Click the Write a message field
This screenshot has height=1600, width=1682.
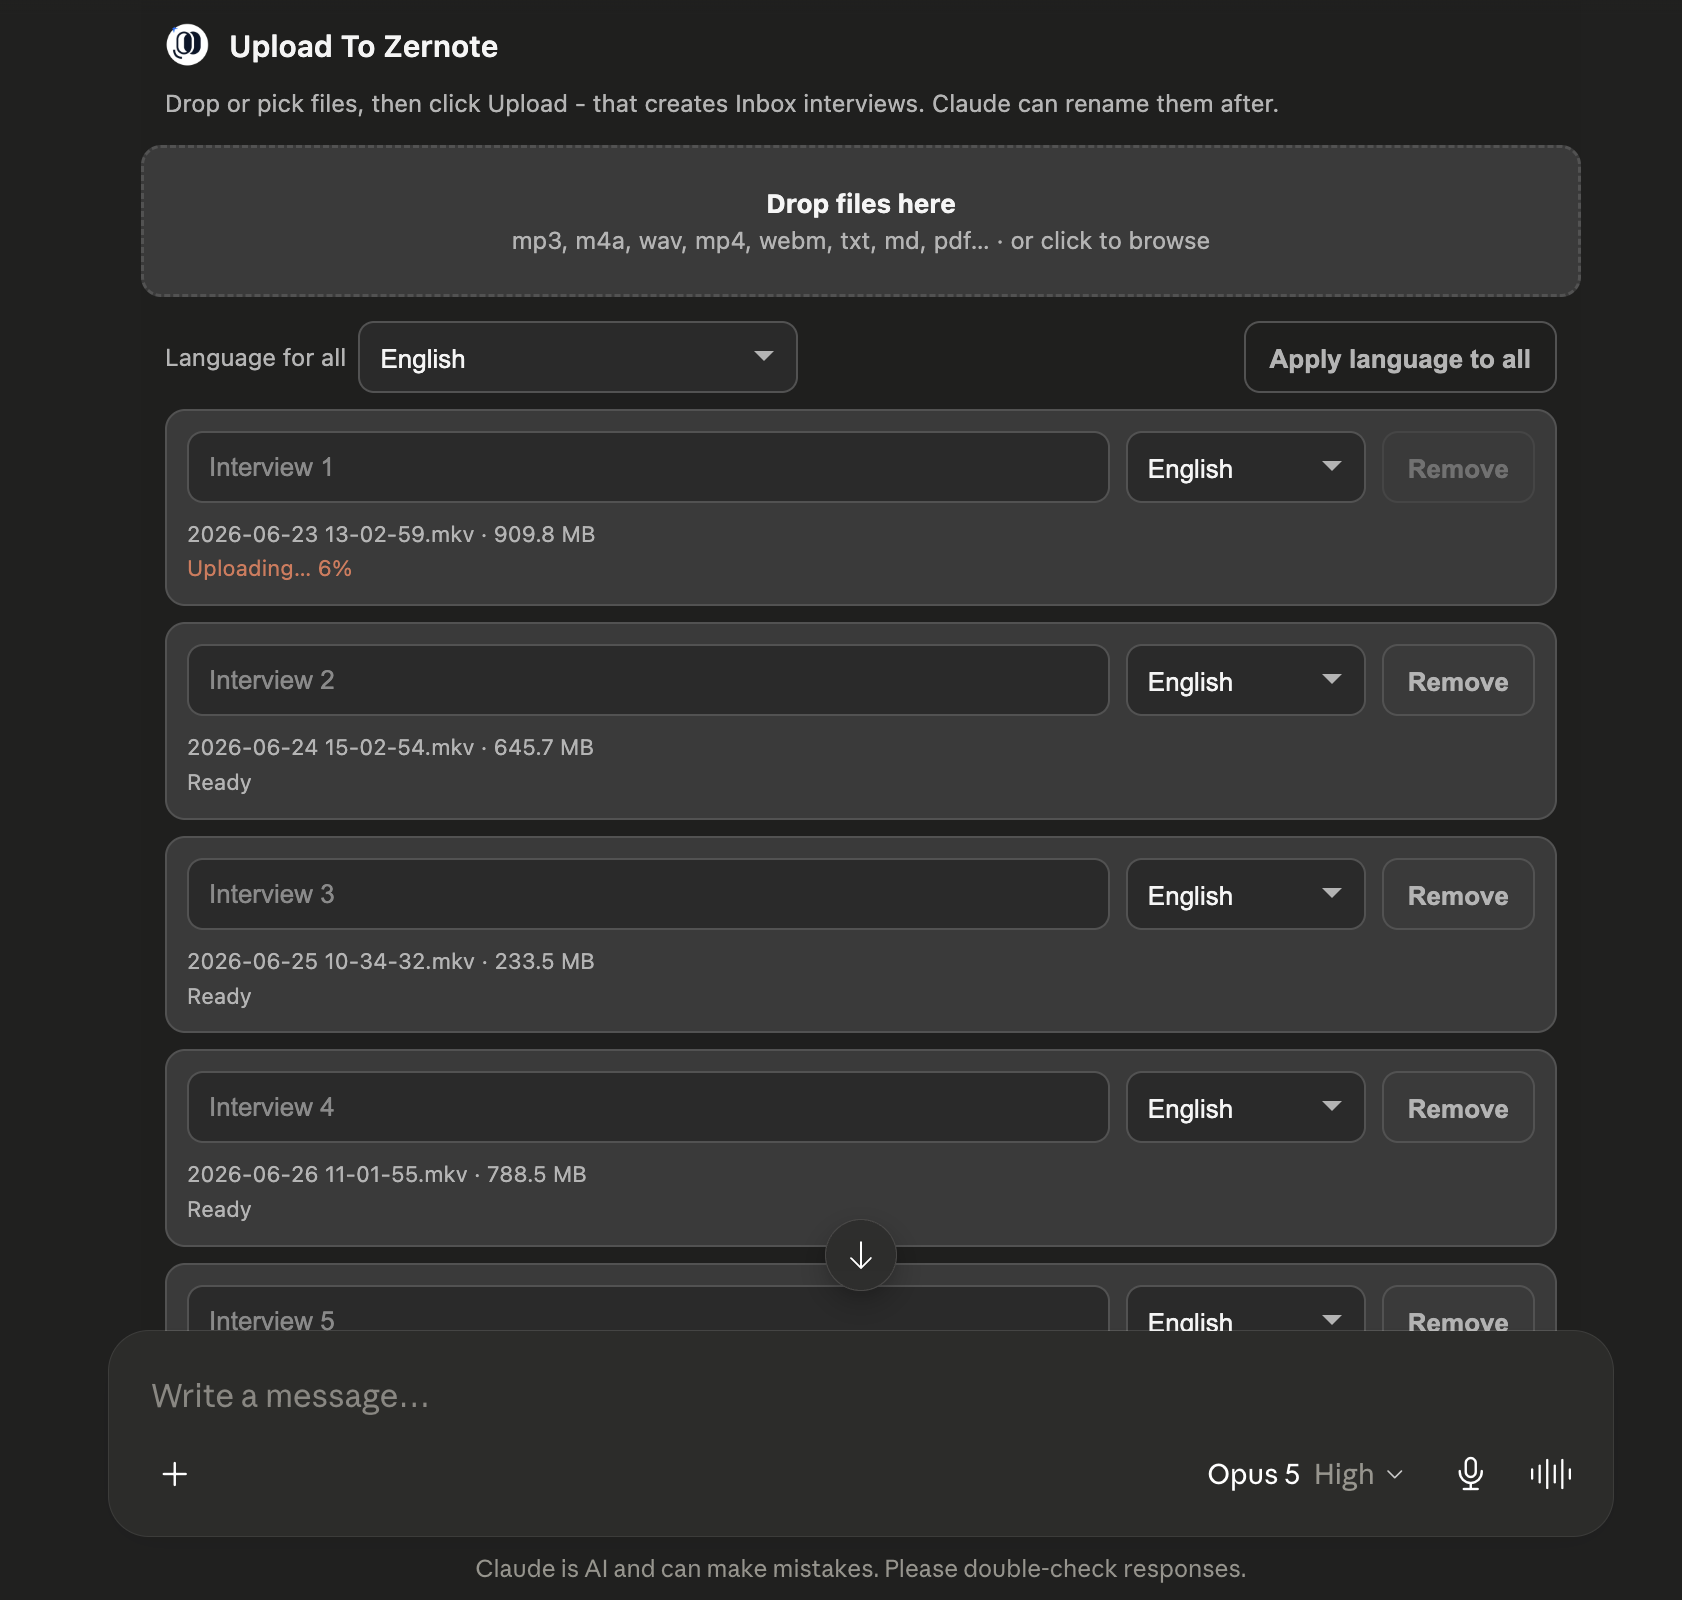pos(860,1396)
